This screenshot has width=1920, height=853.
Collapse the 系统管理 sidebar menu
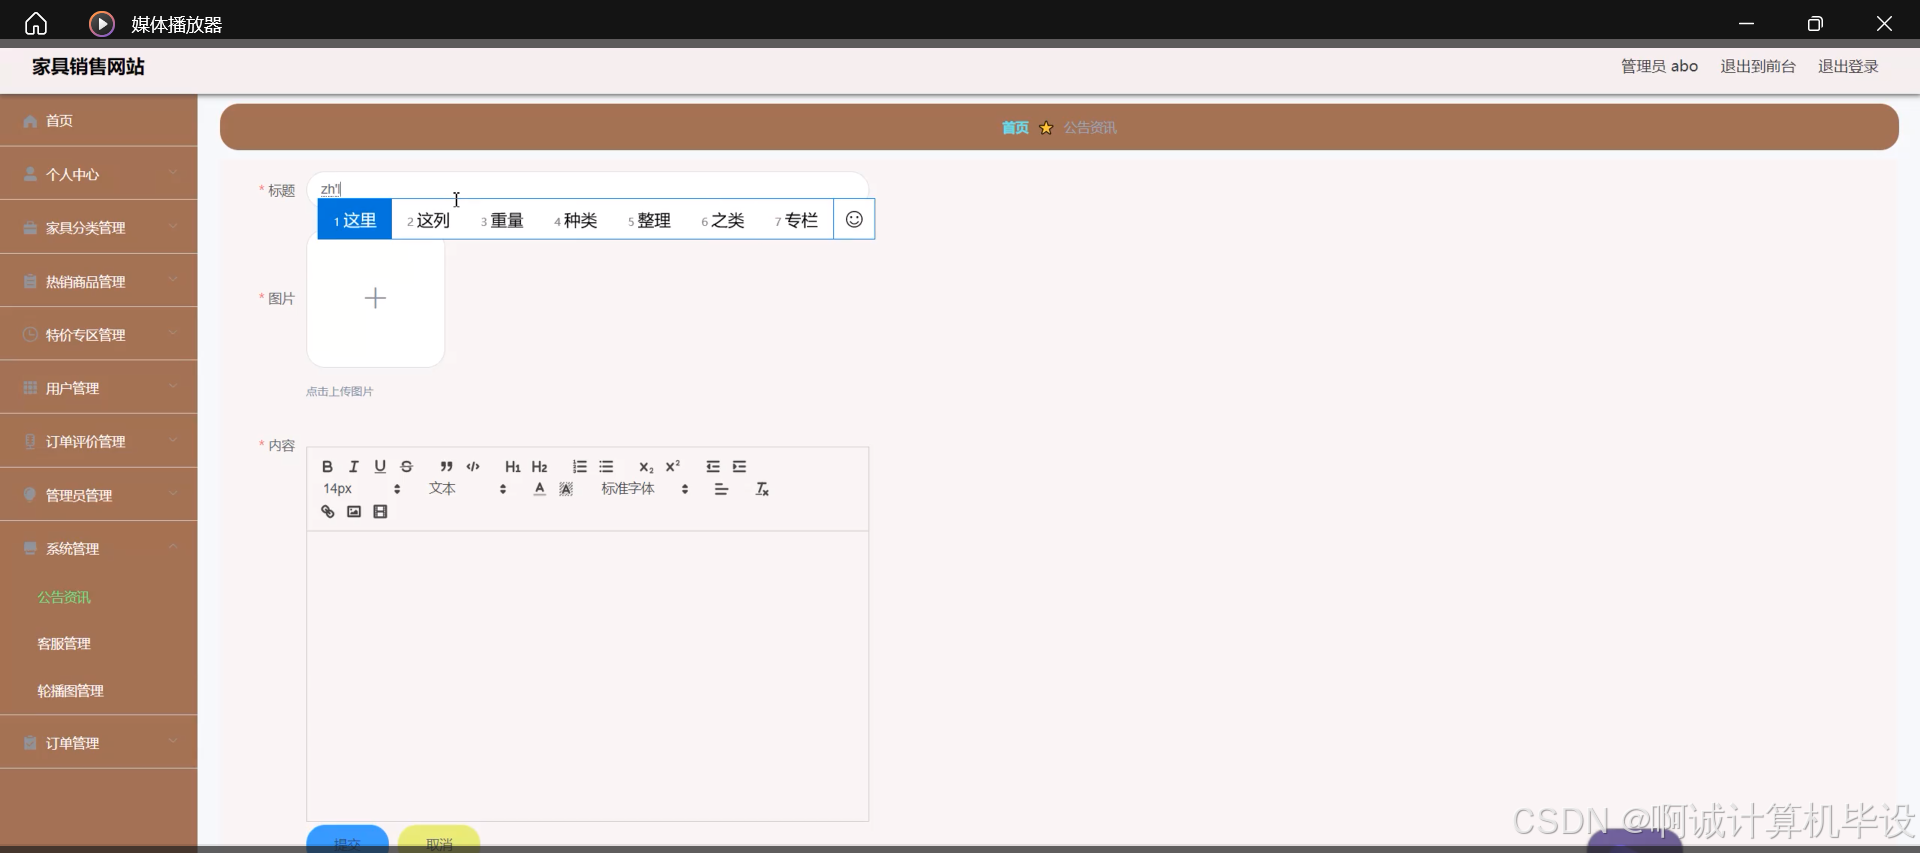tap(98, 548)
